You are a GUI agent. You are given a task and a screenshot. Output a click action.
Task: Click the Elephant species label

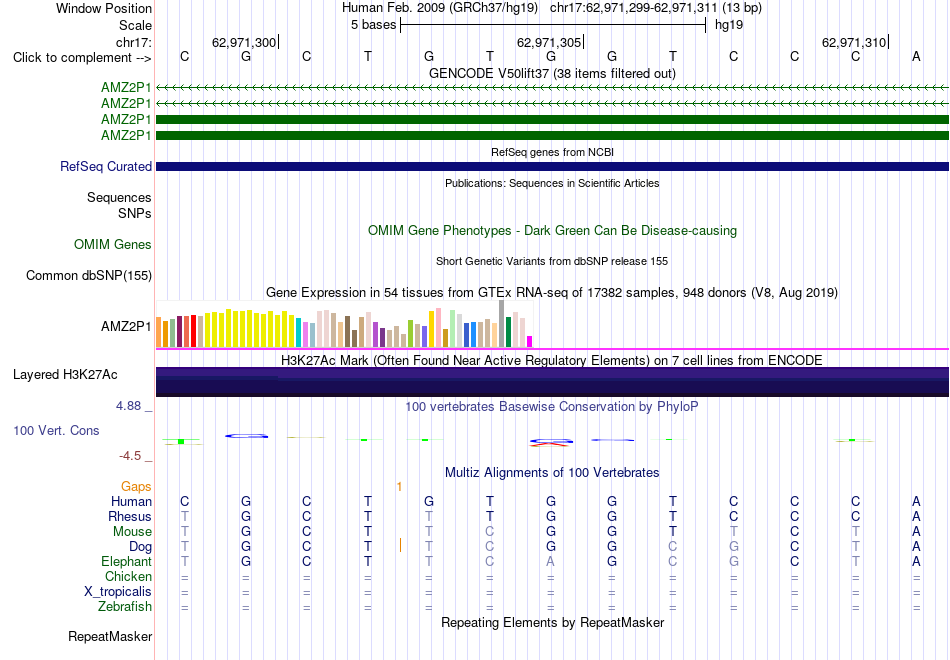point(126,562)
